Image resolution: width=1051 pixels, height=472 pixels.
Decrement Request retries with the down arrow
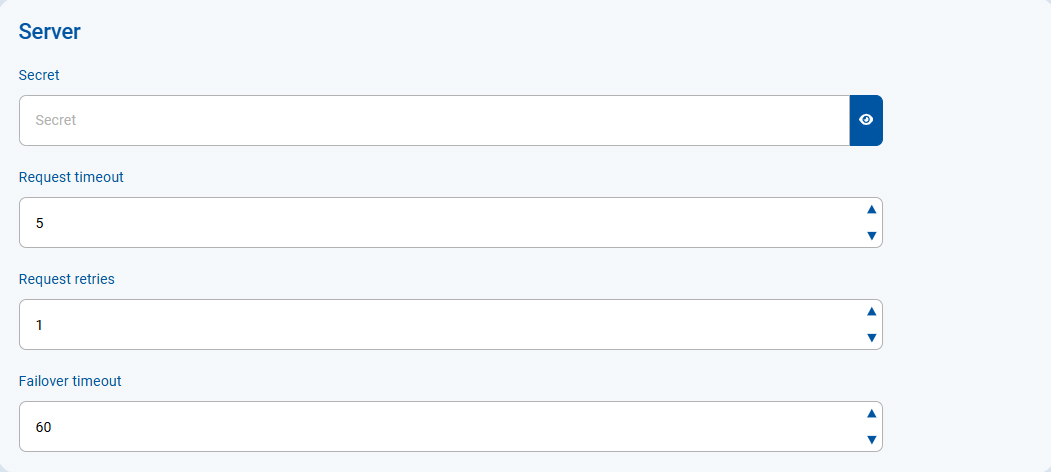tap(871, 338)
